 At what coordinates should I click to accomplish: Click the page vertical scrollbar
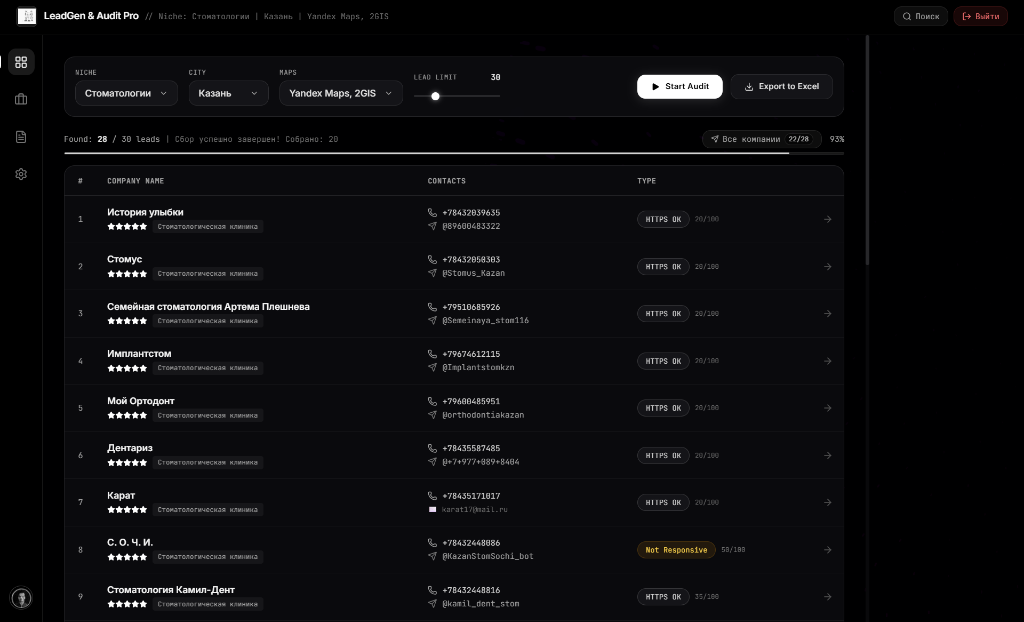click(x=867, y=150)
